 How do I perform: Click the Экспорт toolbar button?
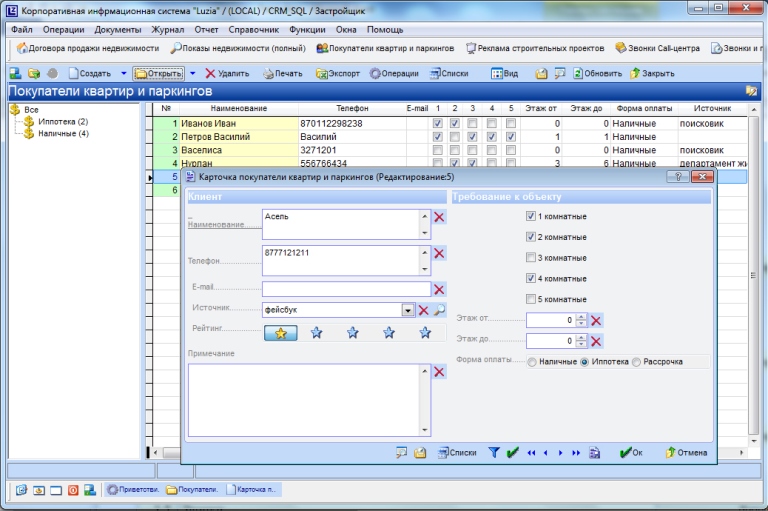click(338, 73)
